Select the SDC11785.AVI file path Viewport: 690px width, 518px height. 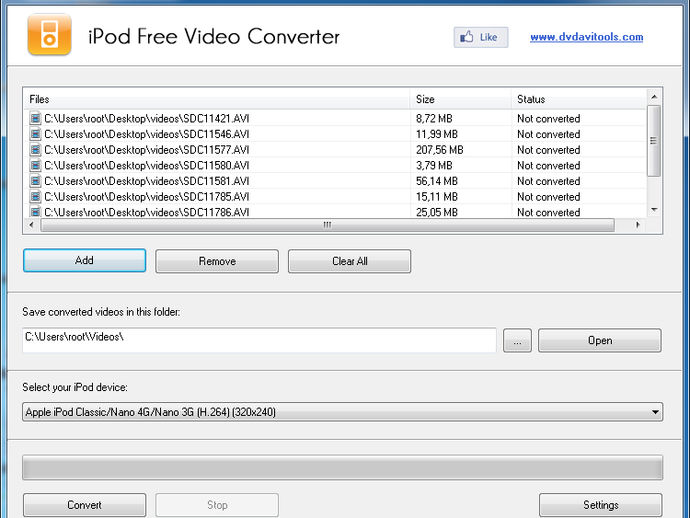[x=147, y=197]
